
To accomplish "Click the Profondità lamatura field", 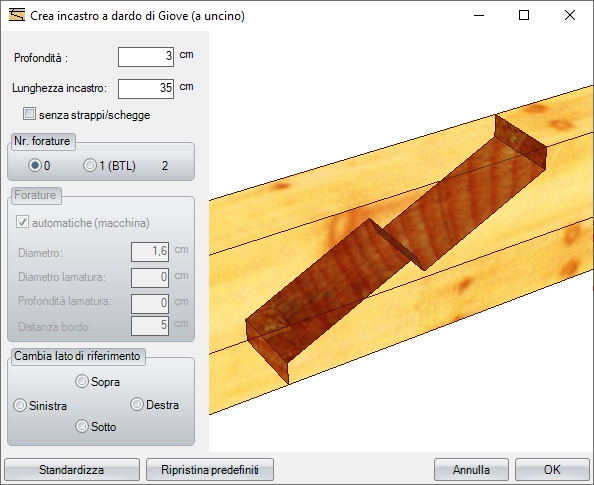I will pos(150,303).
